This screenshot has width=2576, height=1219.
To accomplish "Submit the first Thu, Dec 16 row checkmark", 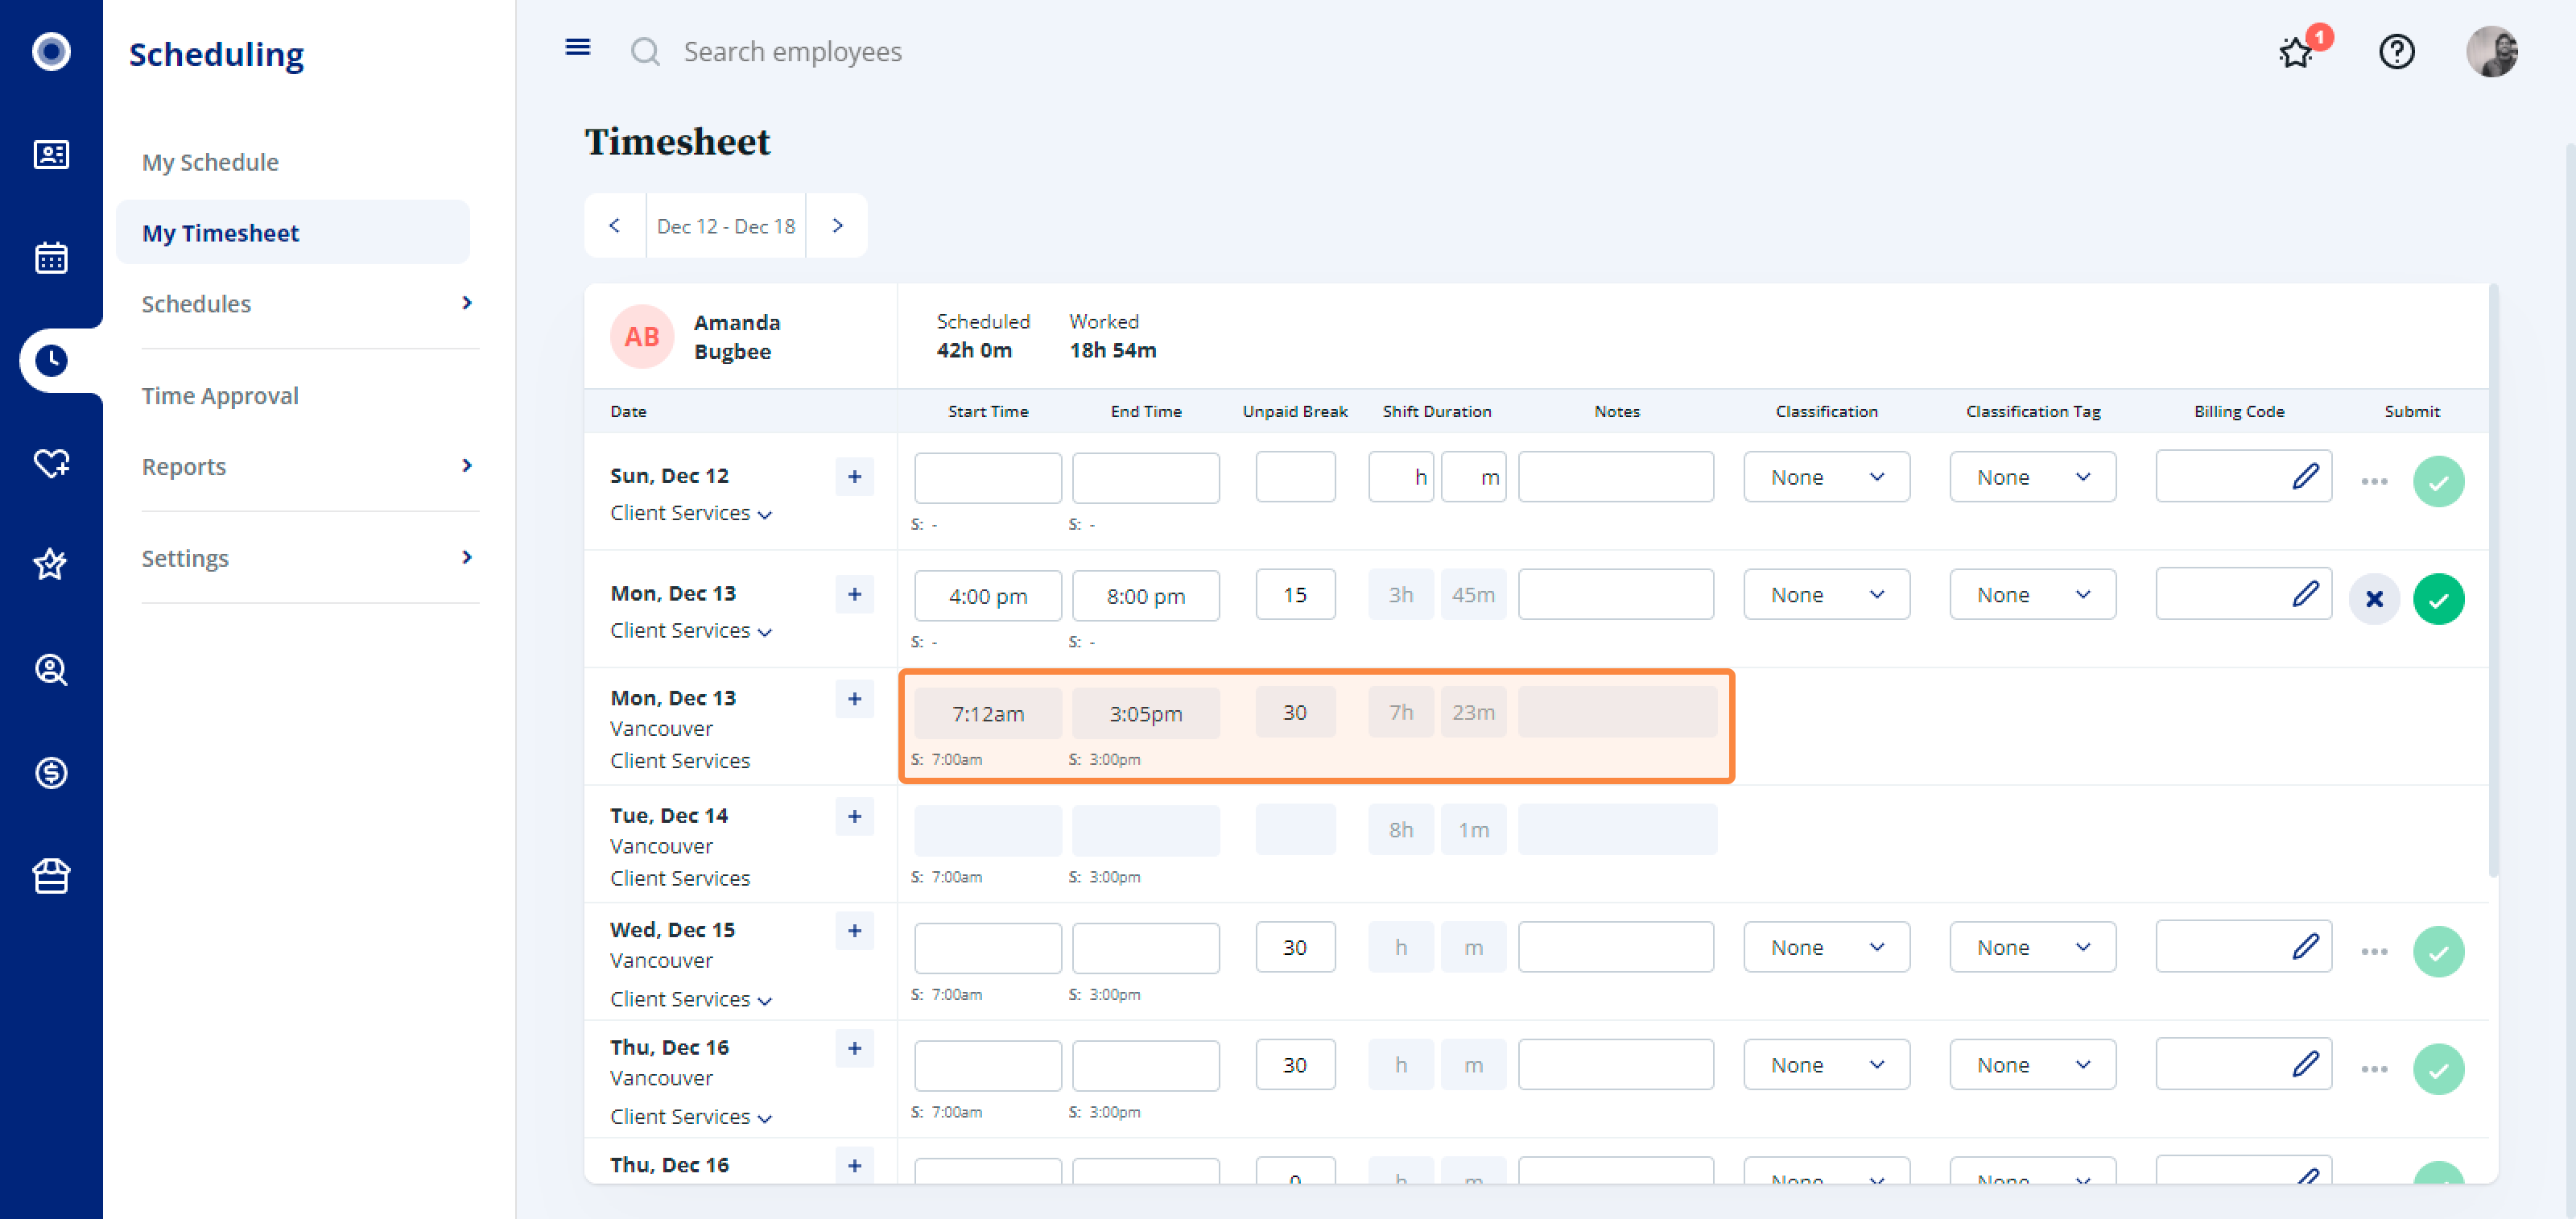I will point(2438,1070).
